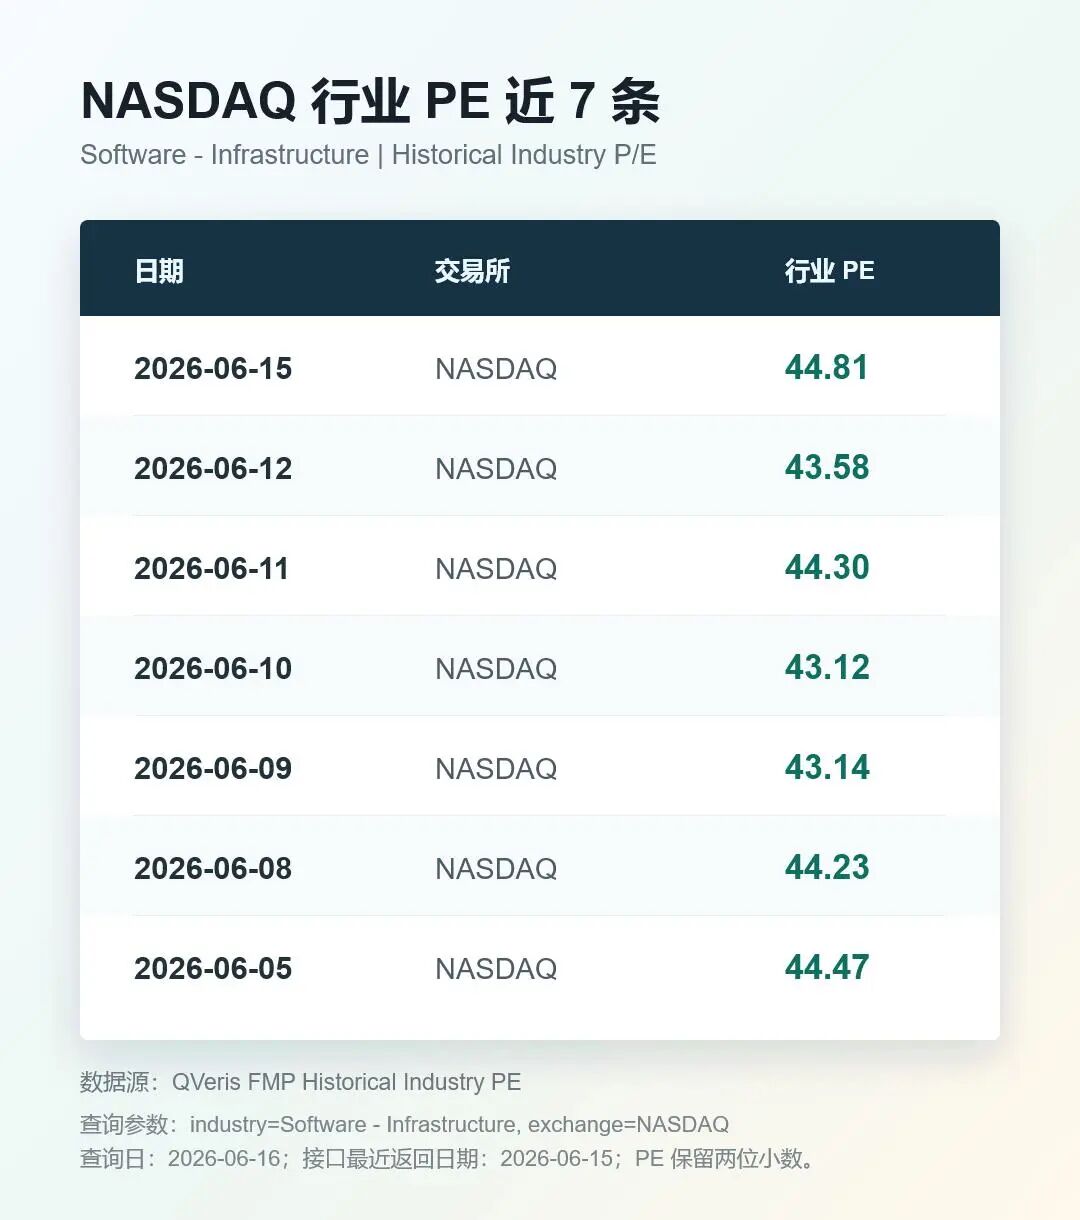Click the 行业 PE column header
Image resolution: width=1080 pixels, height=1220 pixels.
[x=829, y=271]
